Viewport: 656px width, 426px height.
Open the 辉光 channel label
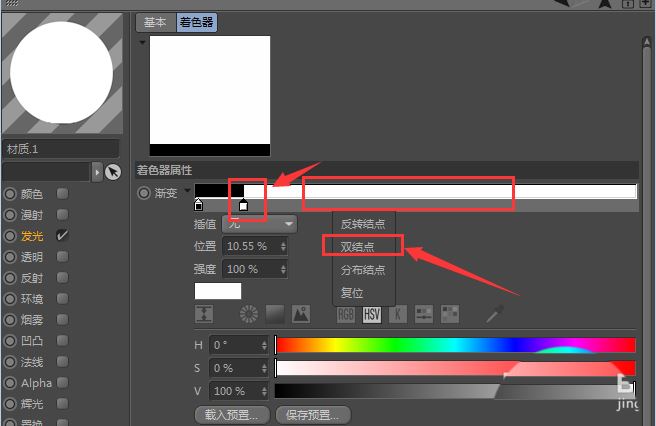pos(32,404)
